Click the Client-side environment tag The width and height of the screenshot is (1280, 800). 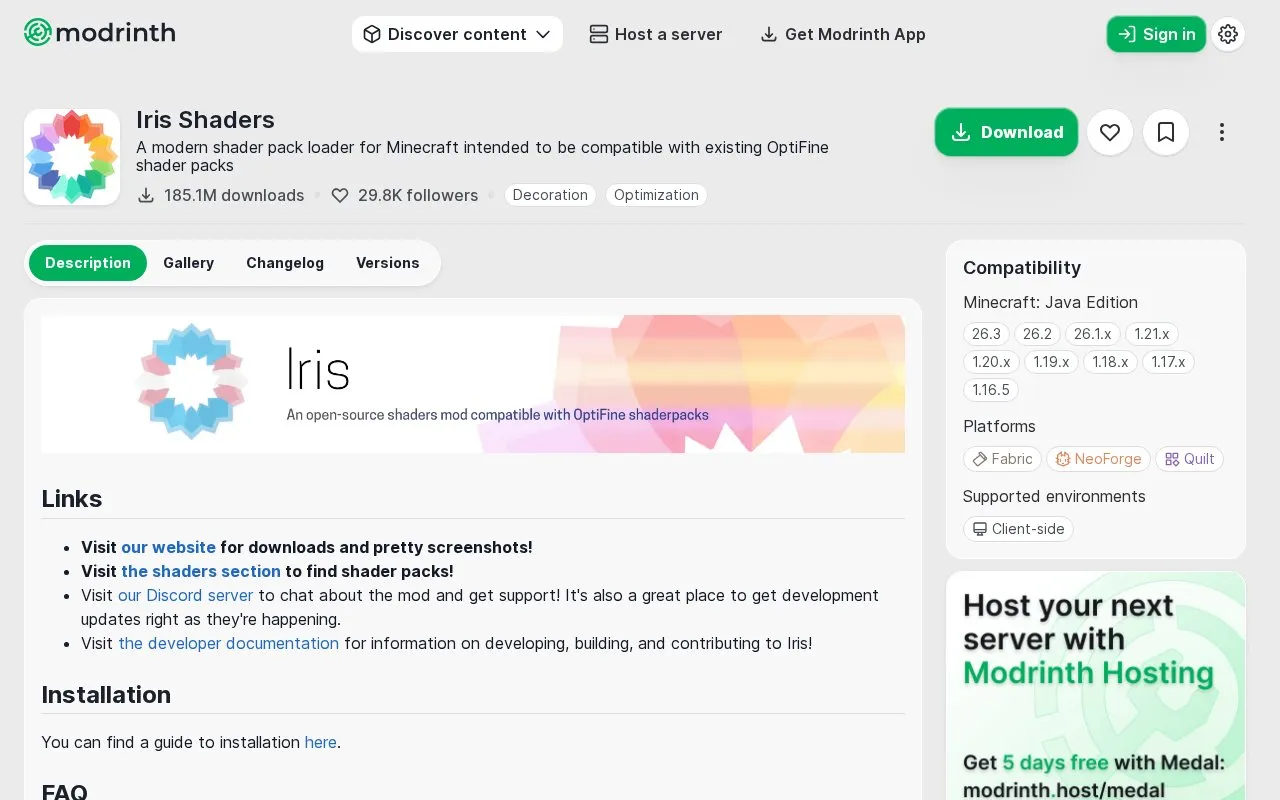(x=1018, y=529)
